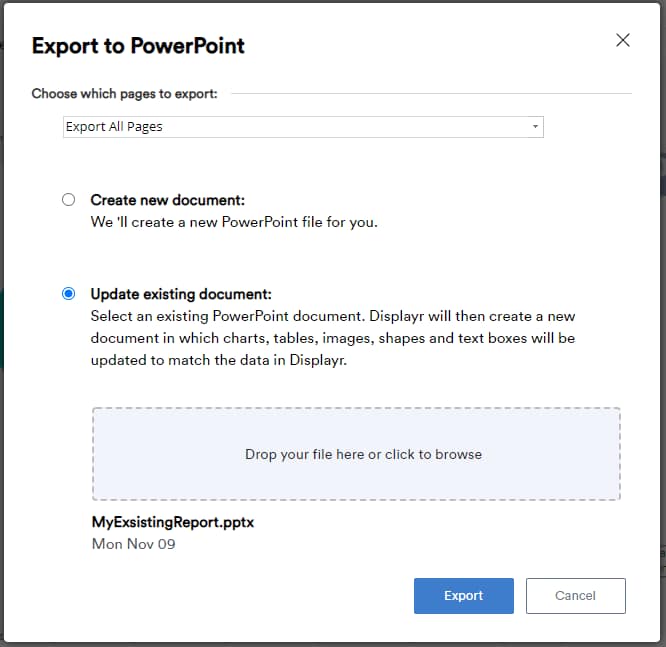The height and width of the screenshot is (647, 666).
Task: Click the 'Mon Nov 09' file date
Action: point(133,544)
